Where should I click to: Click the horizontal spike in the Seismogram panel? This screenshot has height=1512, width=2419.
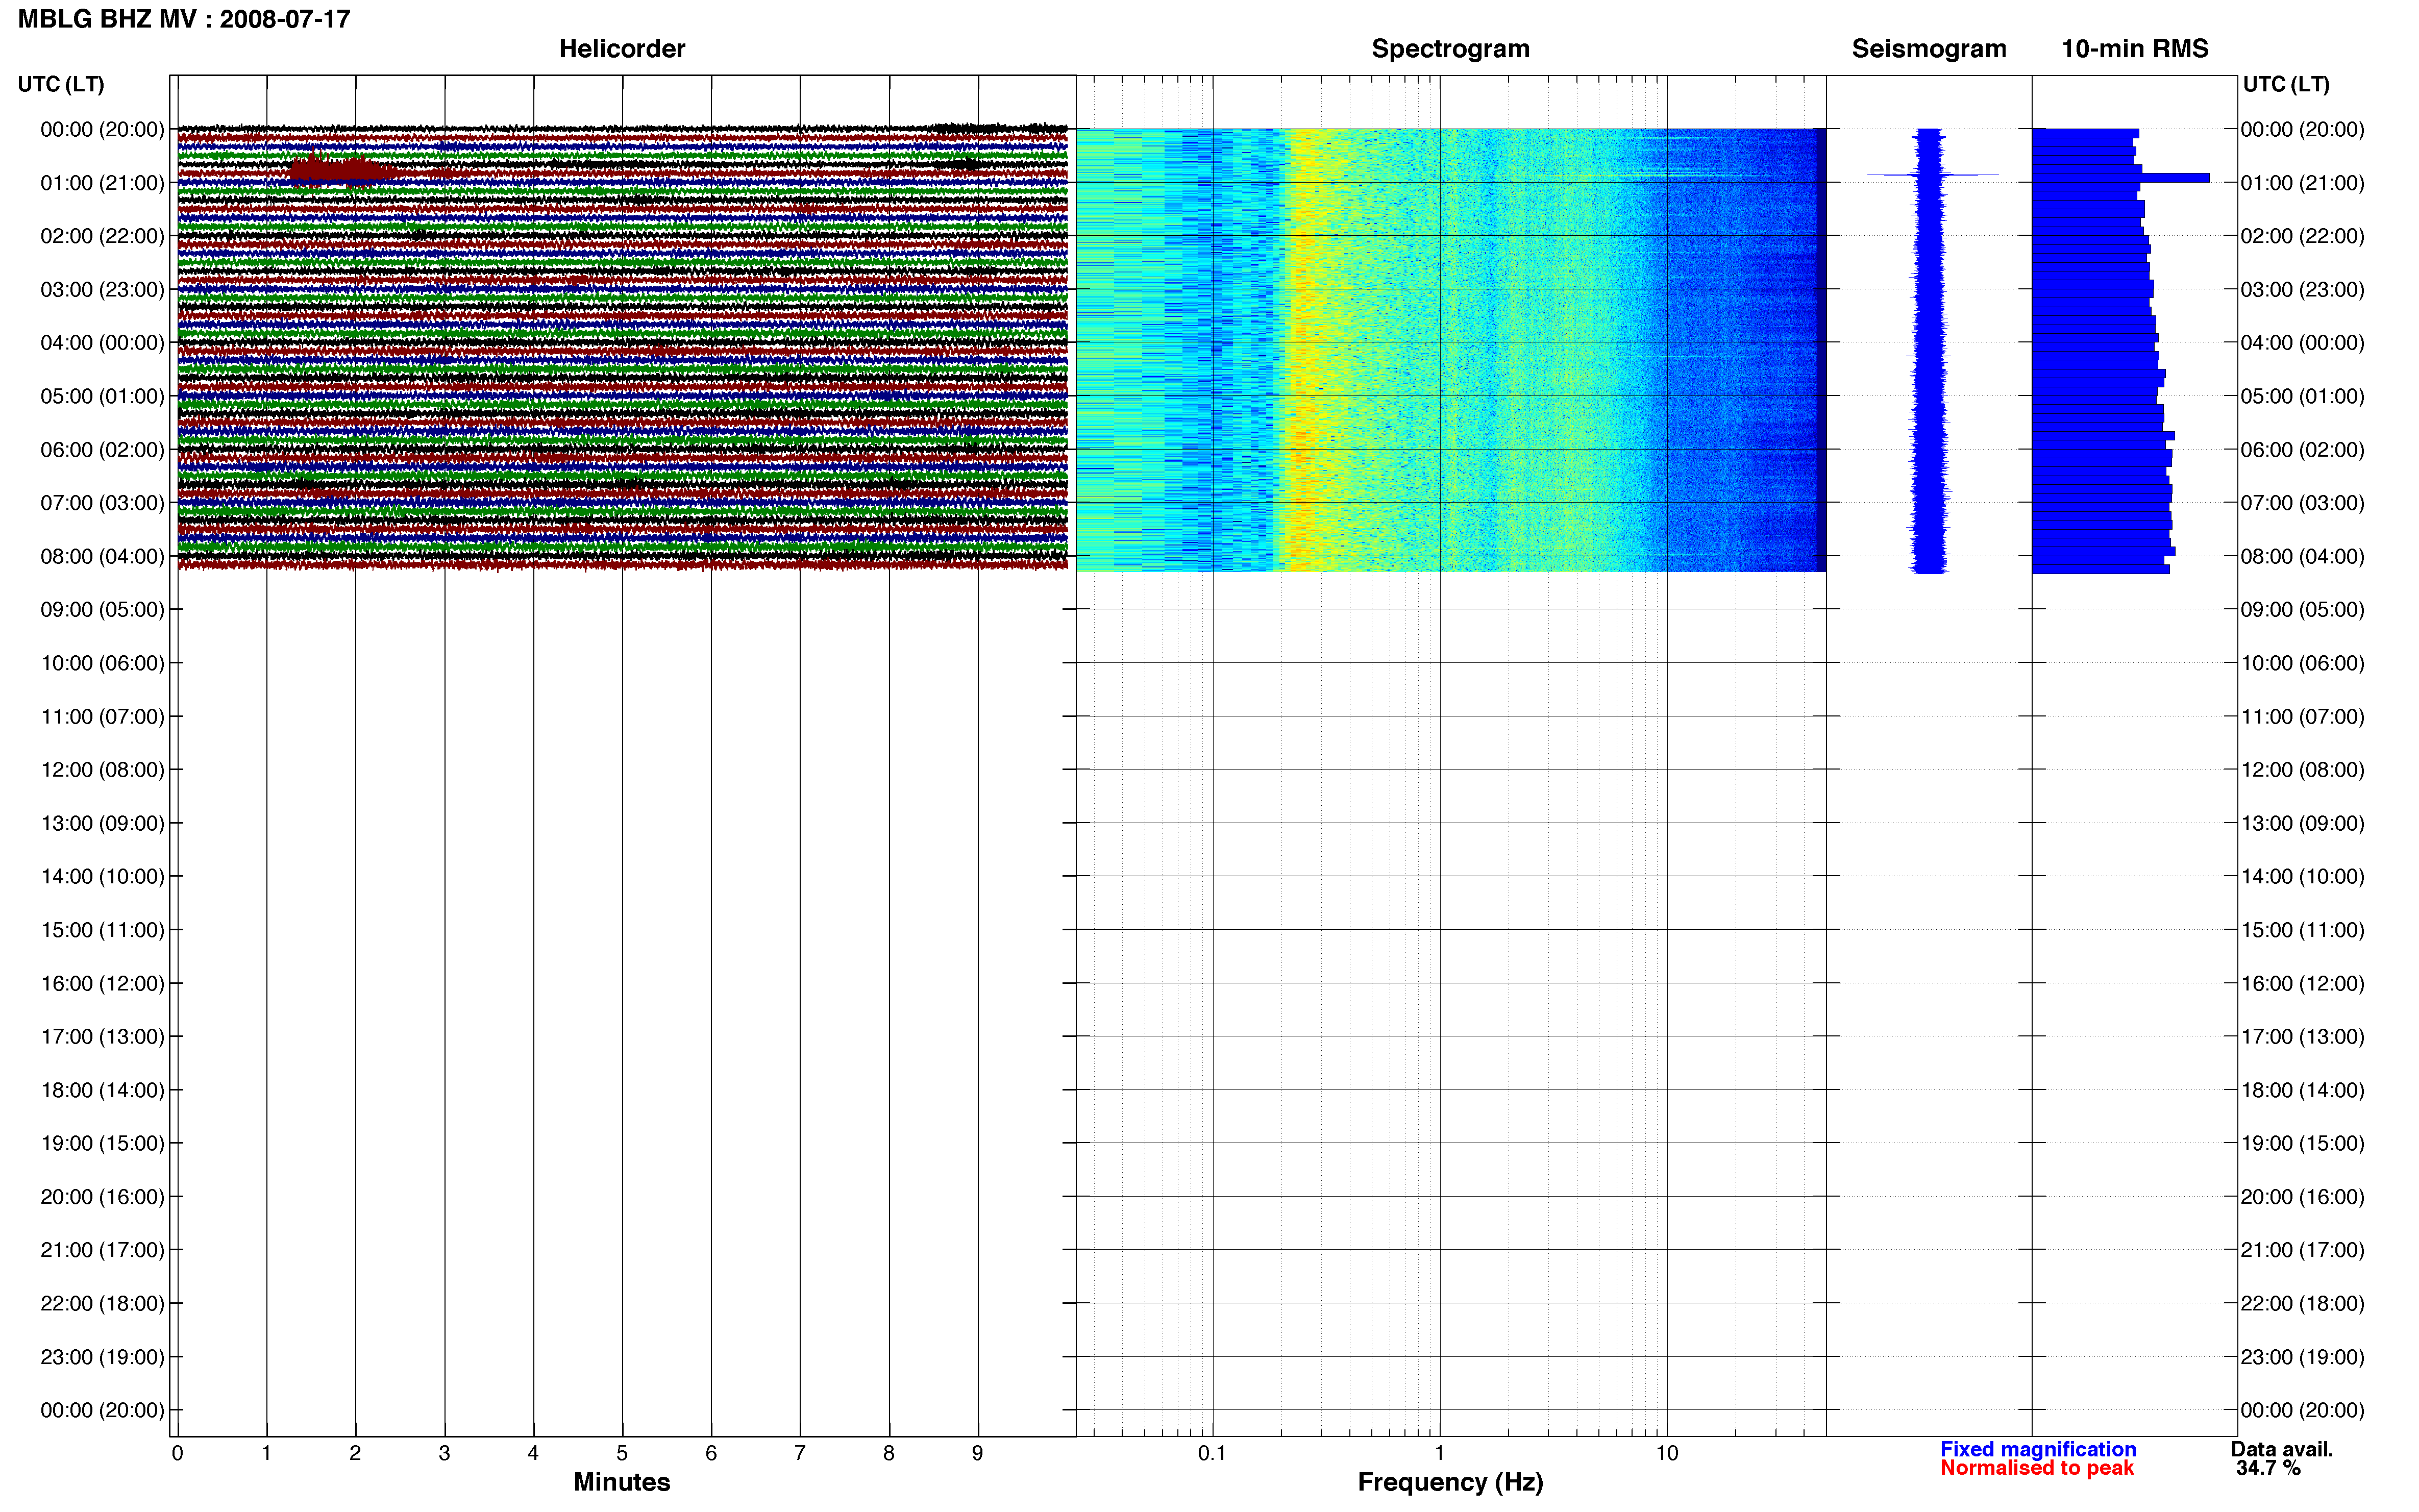1932,175
